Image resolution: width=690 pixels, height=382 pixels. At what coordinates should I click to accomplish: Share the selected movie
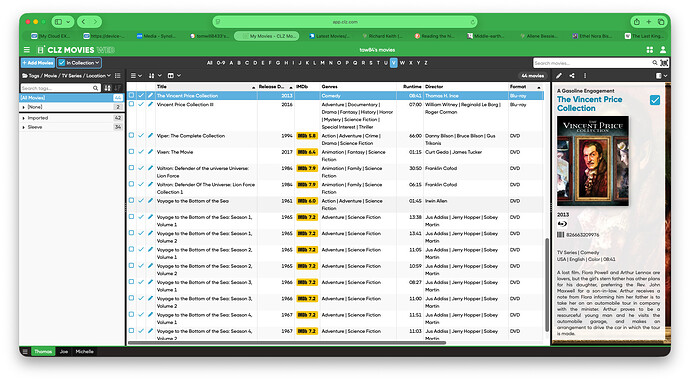point(572,76)
